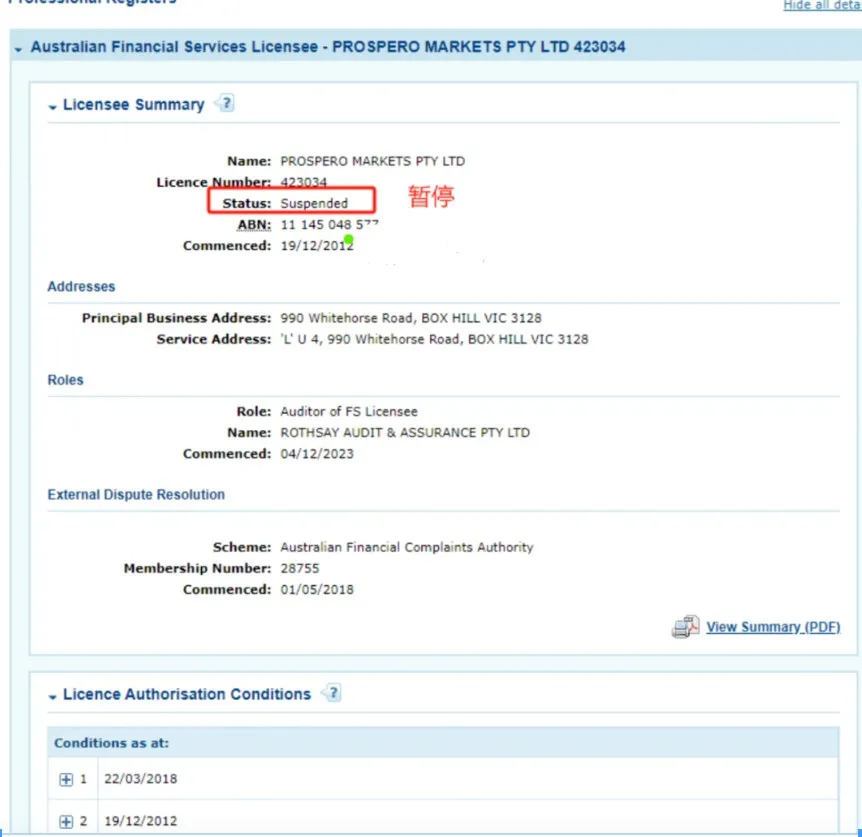Click the ABN label abbreviation
Screen dimensions: 862x837
[x=254, y=225]
